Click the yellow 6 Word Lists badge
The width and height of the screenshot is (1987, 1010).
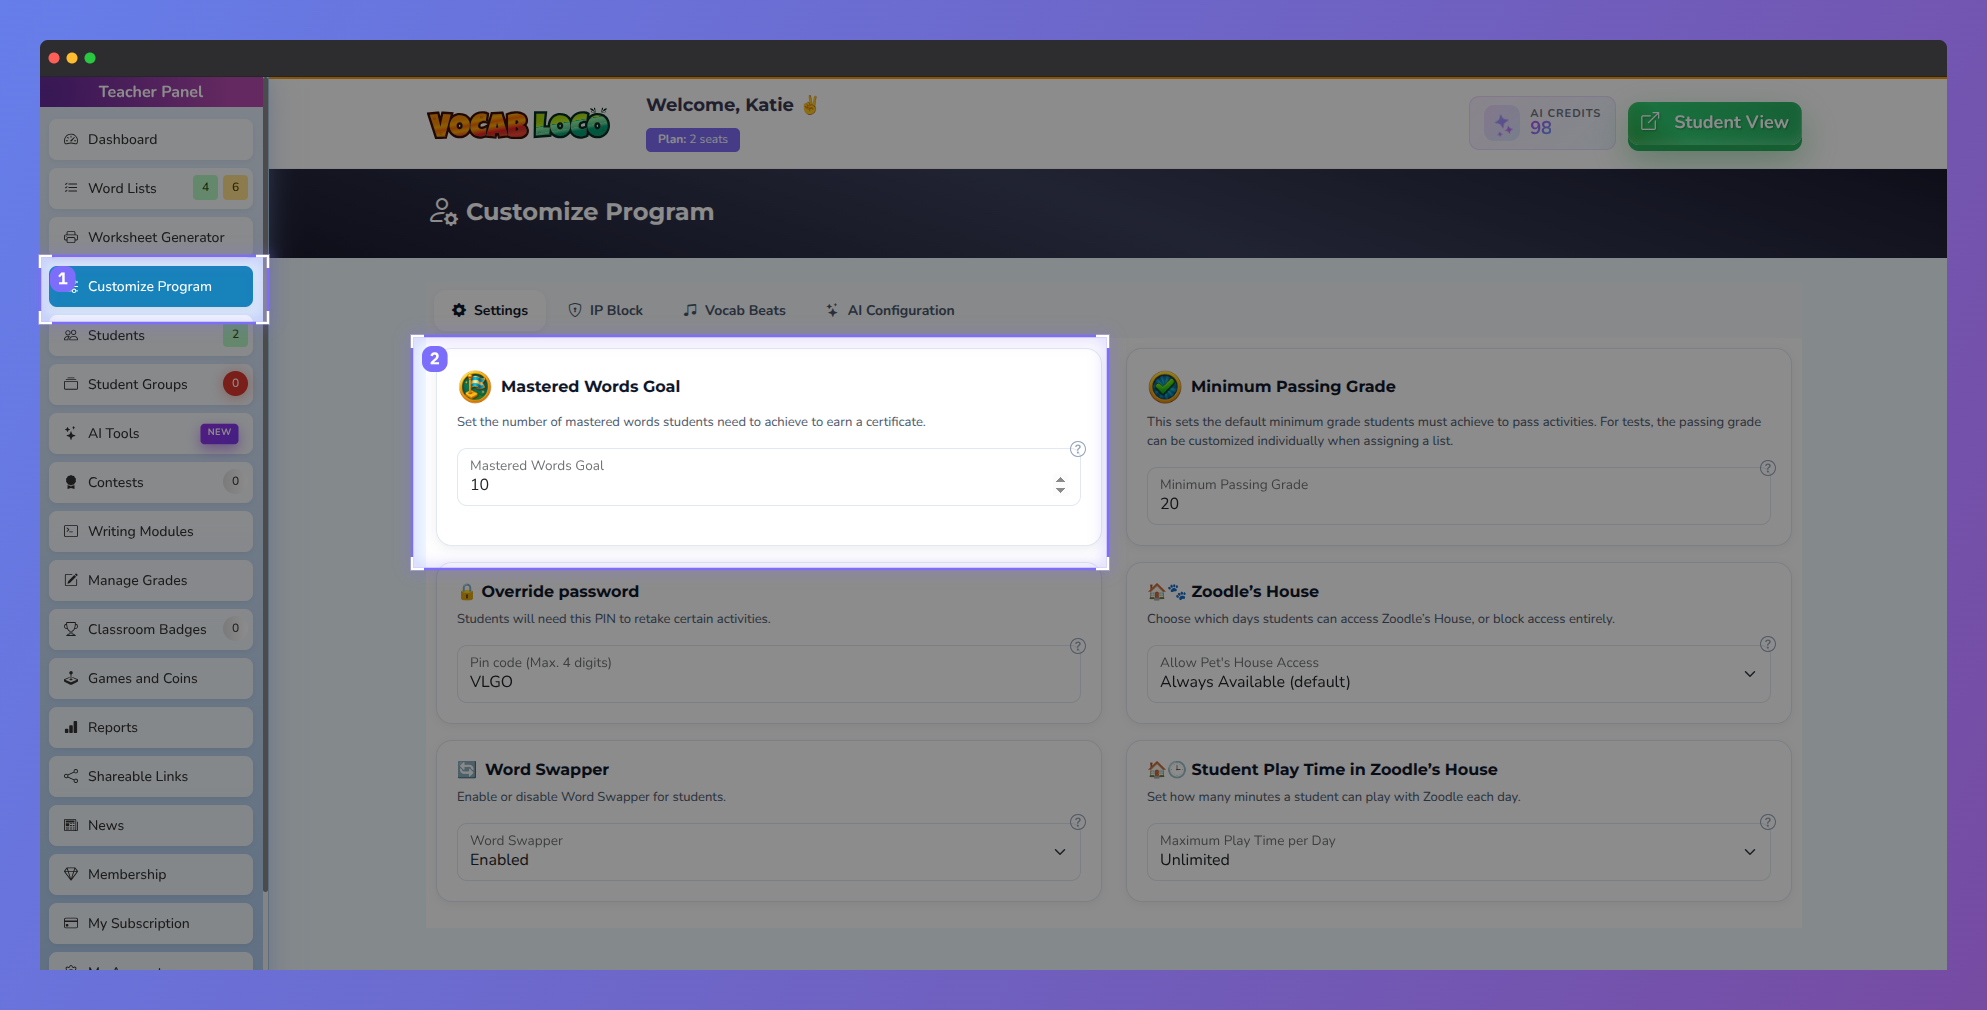(235, 187)
